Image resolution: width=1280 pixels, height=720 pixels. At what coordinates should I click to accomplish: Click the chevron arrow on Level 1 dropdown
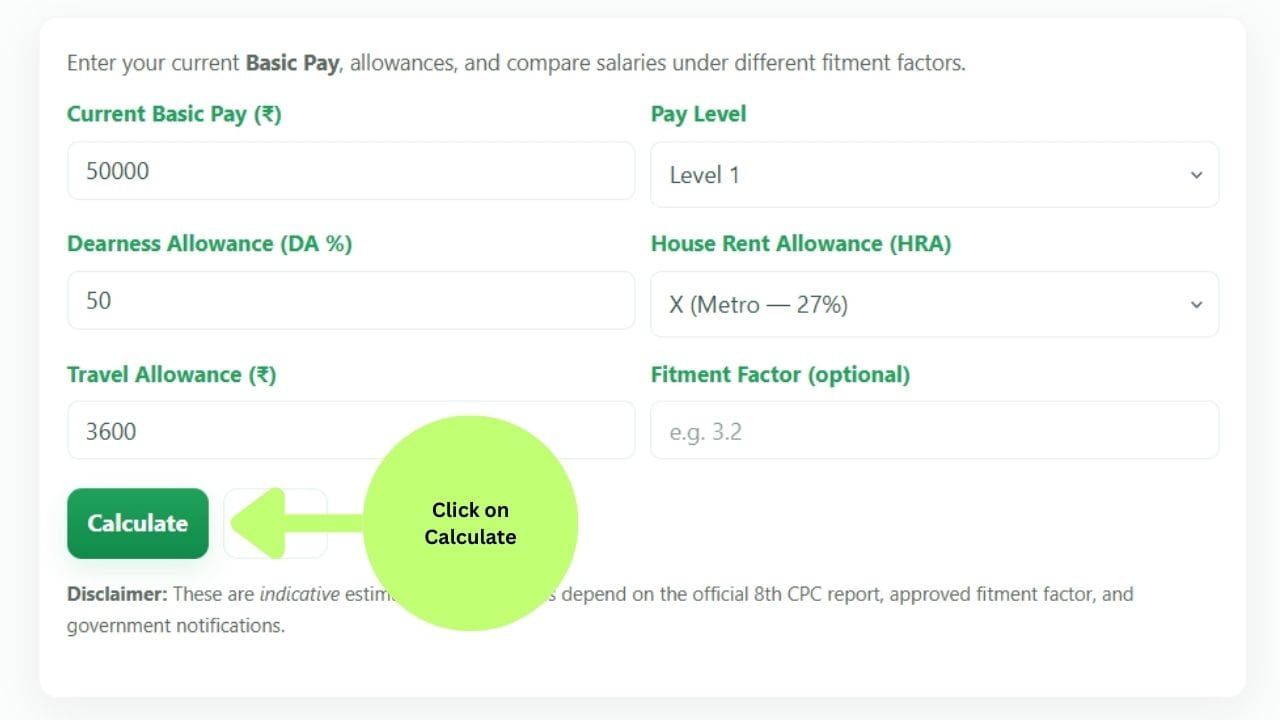coord(1196,175)
